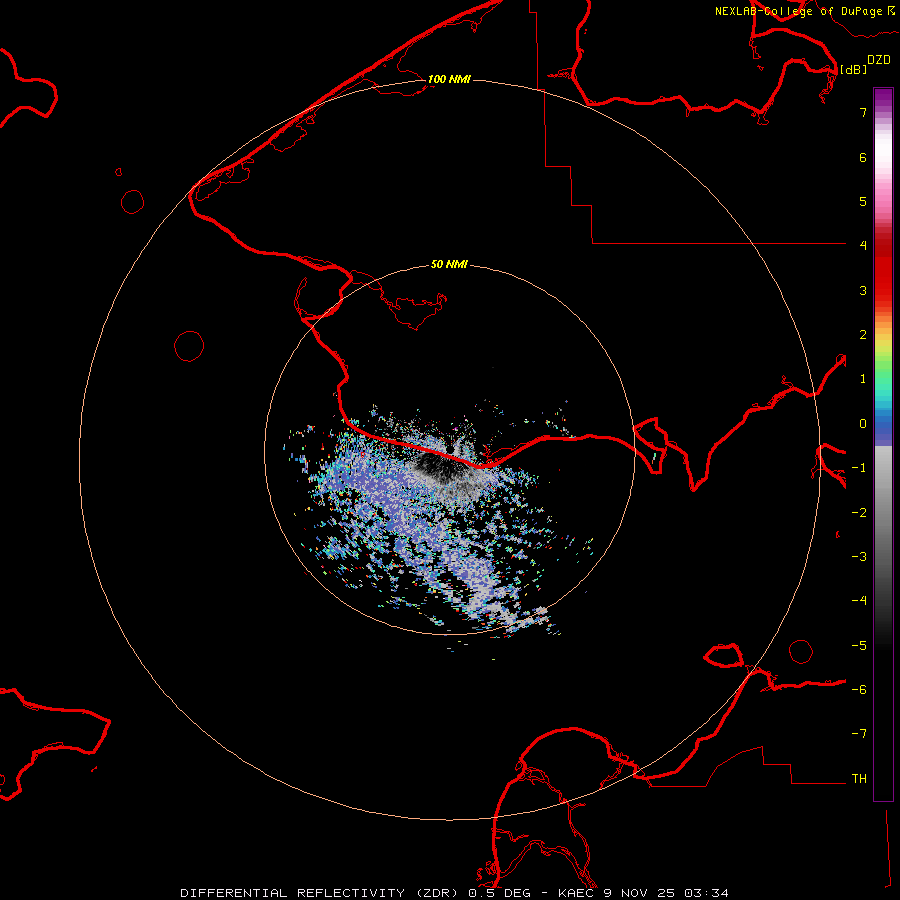This screenshot has height=900, width=900.
Task: Click the -2 dB colorbar value
Action: tap(859, 513)
